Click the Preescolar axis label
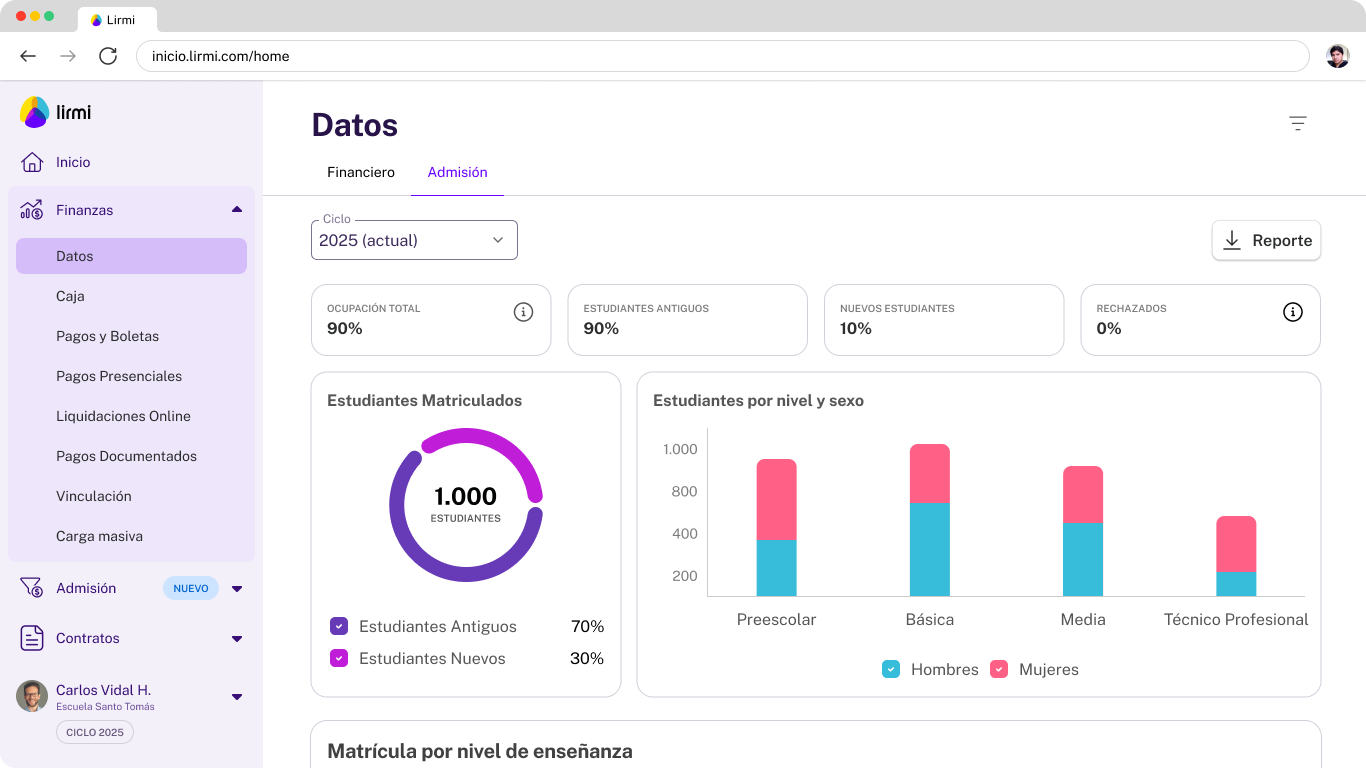The image size is (1366, 768). pos(777,620)
